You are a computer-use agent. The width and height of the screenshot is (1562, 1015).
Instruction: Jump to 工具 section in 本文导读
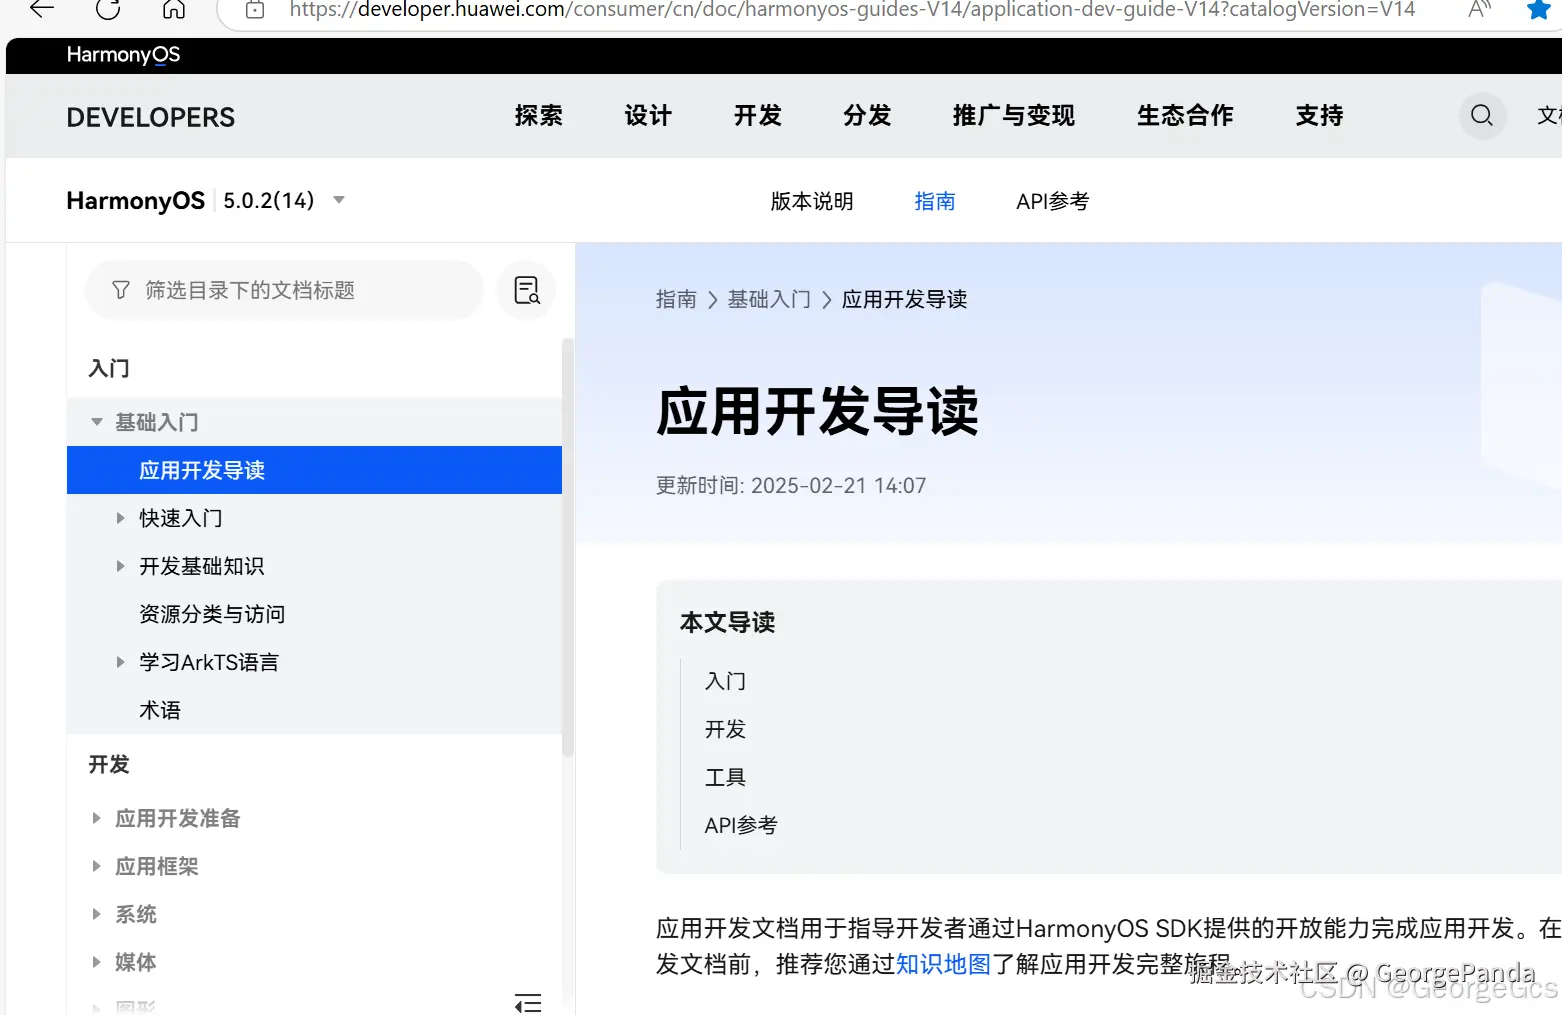point(725,777)
